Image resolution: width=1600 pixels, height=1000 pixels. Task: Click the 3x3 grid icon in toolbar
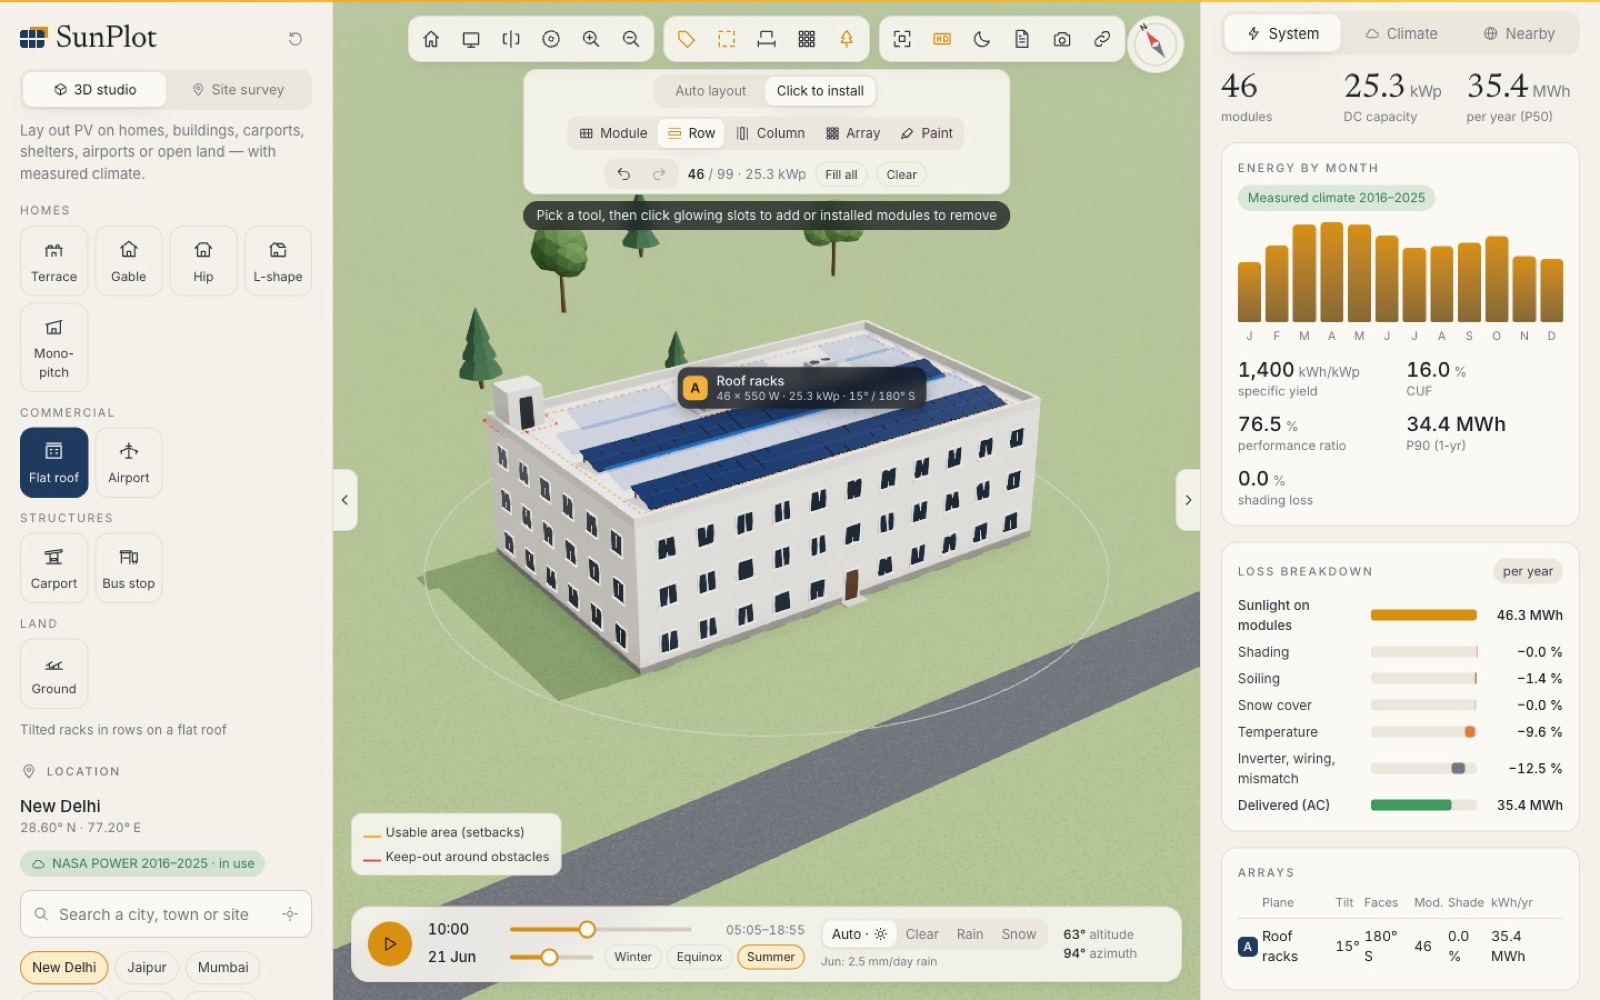pyautogui.click(x=806, y=39)
